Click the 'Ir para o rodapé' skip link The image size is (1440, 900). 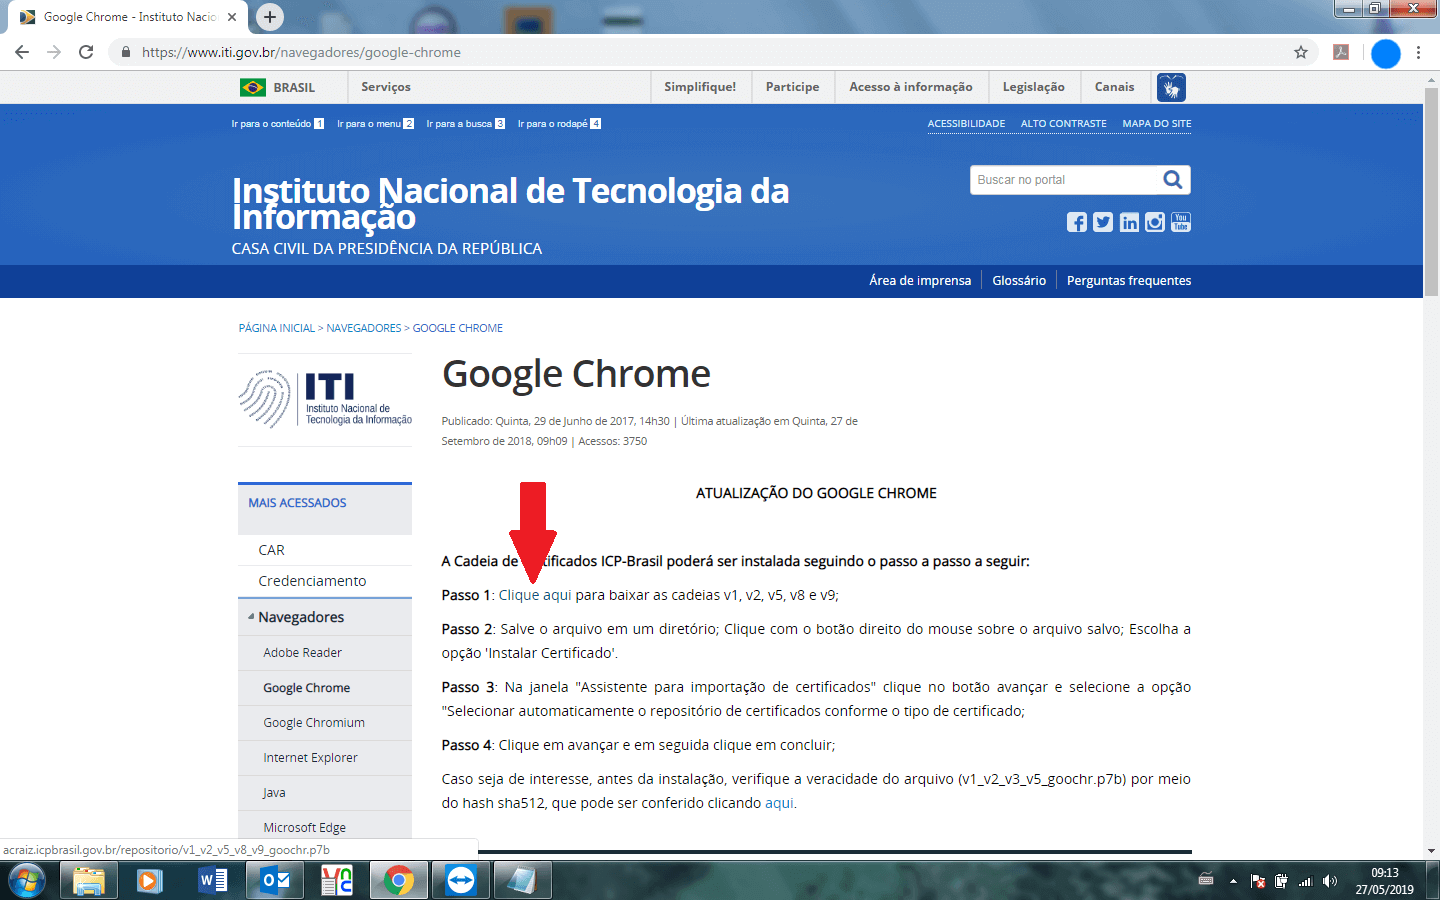click(x=559, y=124)
